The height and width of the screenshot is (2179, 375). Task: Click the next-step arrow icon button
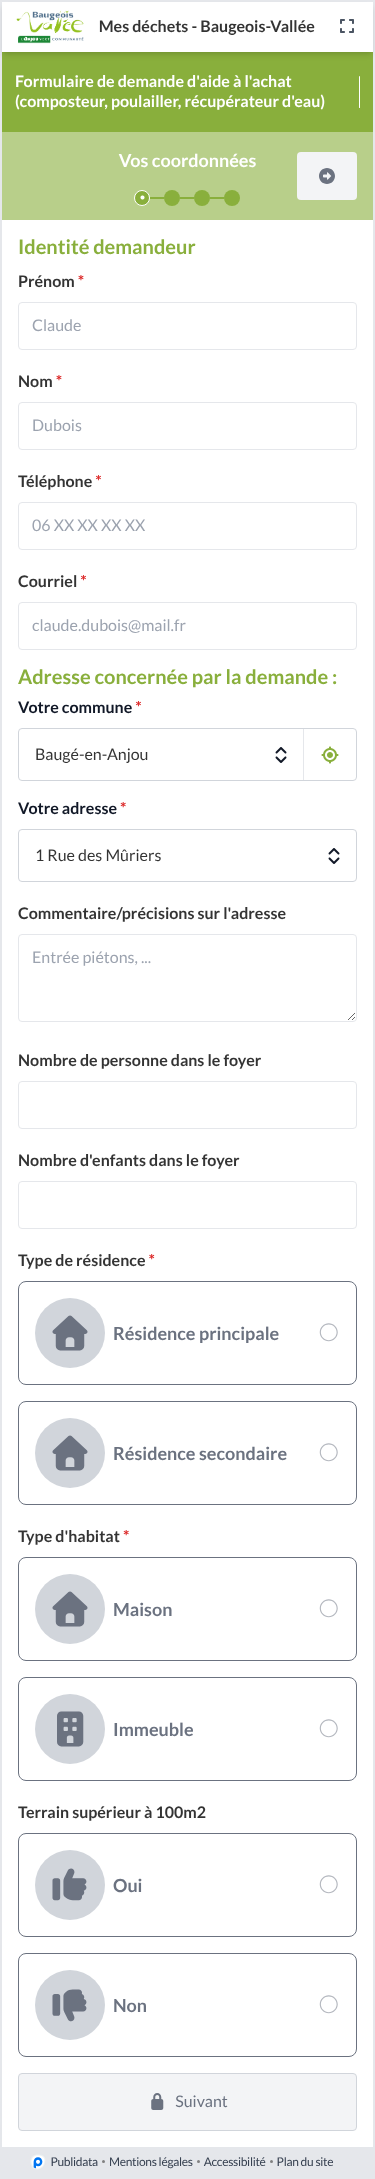coord(327,176)
